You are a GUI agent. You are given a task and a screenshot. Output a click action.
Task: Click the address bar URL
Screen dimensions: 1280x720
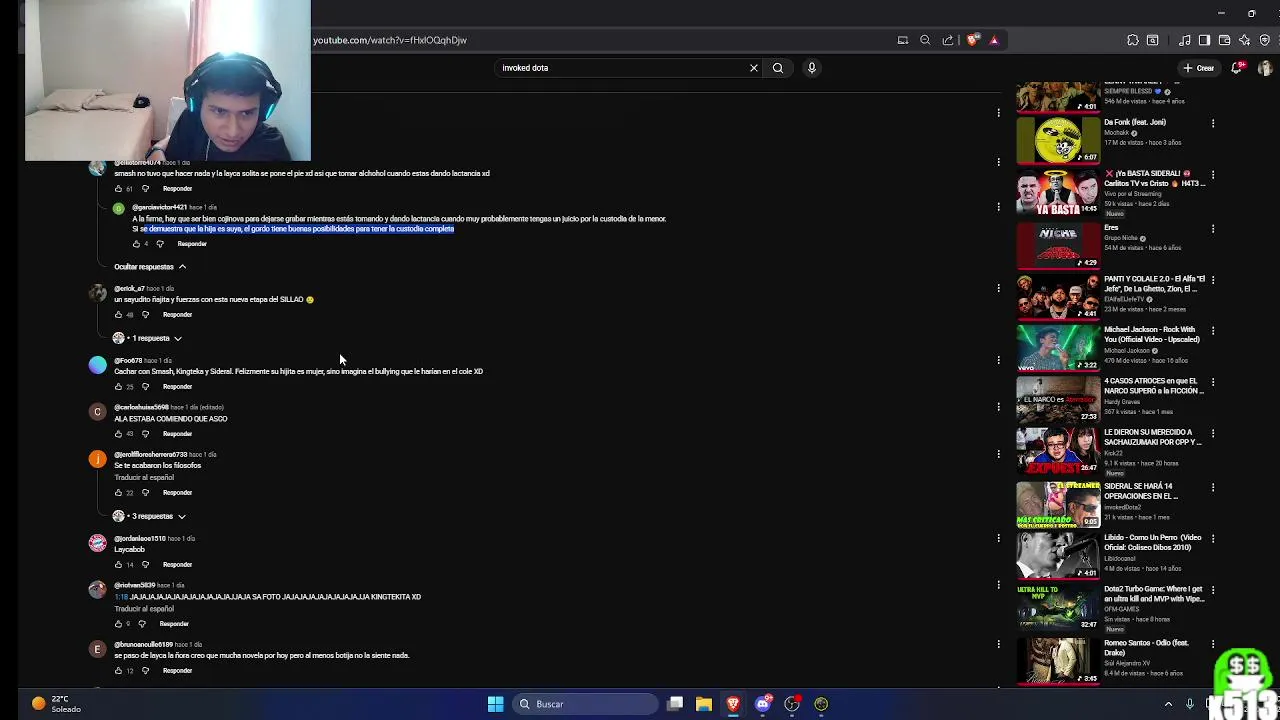click(390, 40)
